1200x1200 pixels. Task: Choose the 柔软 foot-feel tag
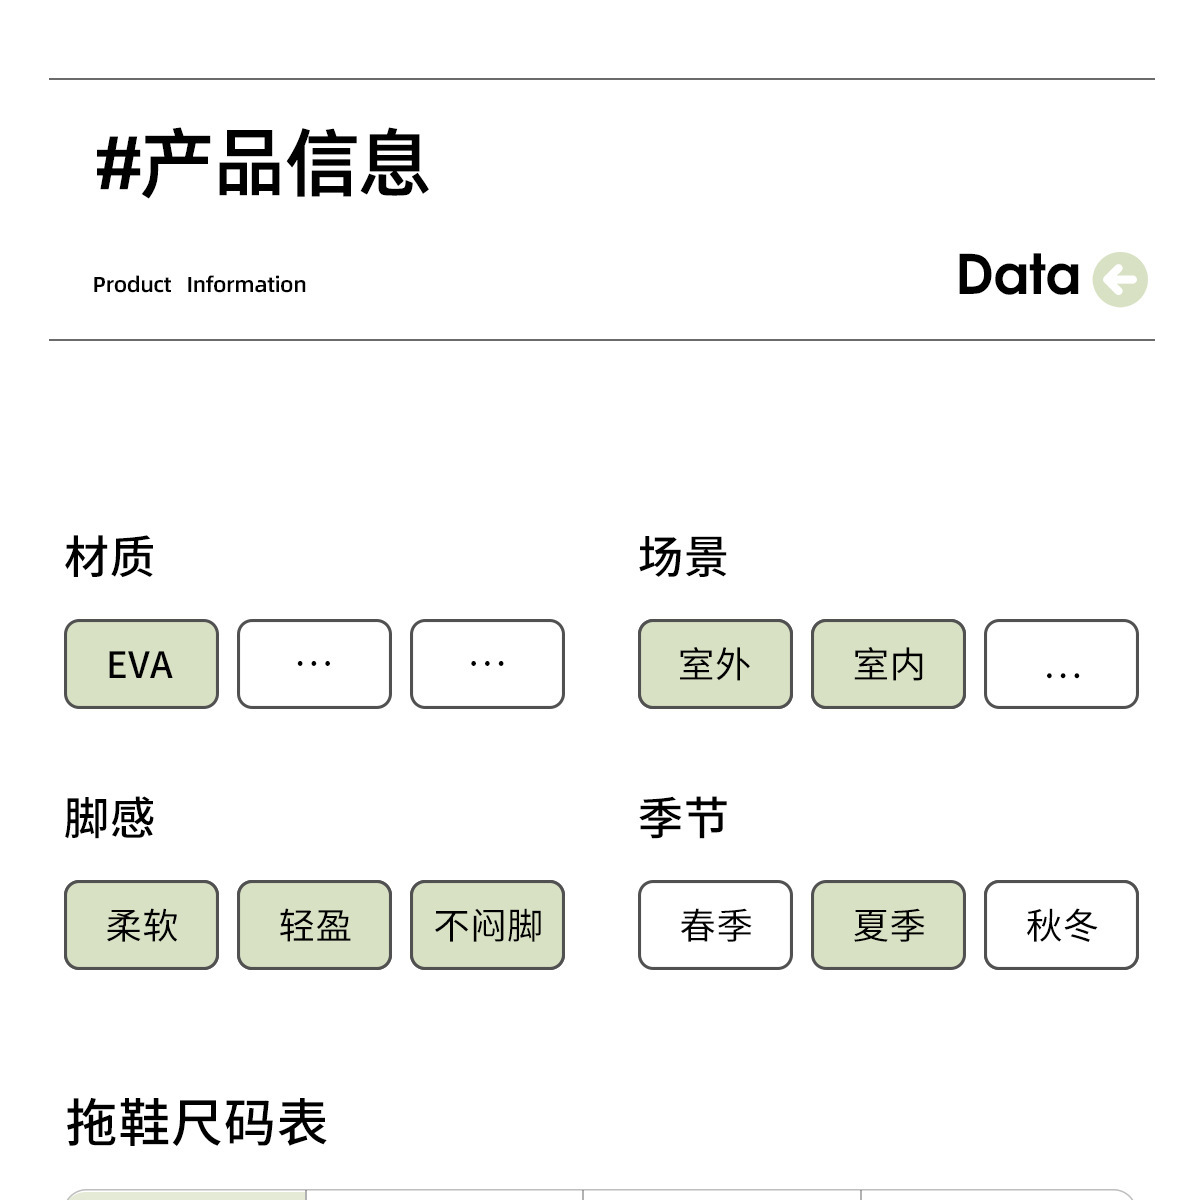pyautogui.click(x=141, y=925)
